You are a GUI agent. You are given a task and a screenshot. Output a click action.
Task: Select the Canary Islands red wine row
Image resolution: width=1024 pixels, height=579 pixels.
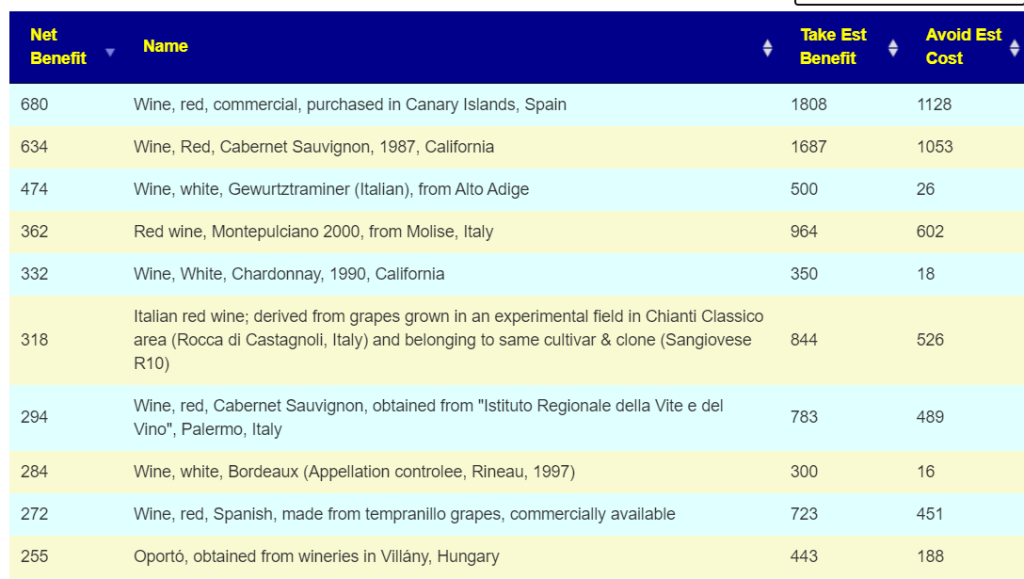click(517, 104)
